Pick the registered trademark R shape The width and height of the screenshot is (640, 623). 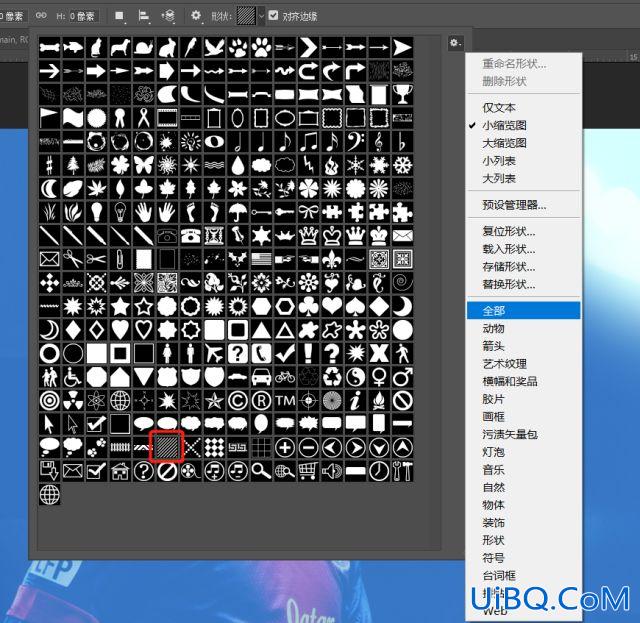tap(261, 400)
